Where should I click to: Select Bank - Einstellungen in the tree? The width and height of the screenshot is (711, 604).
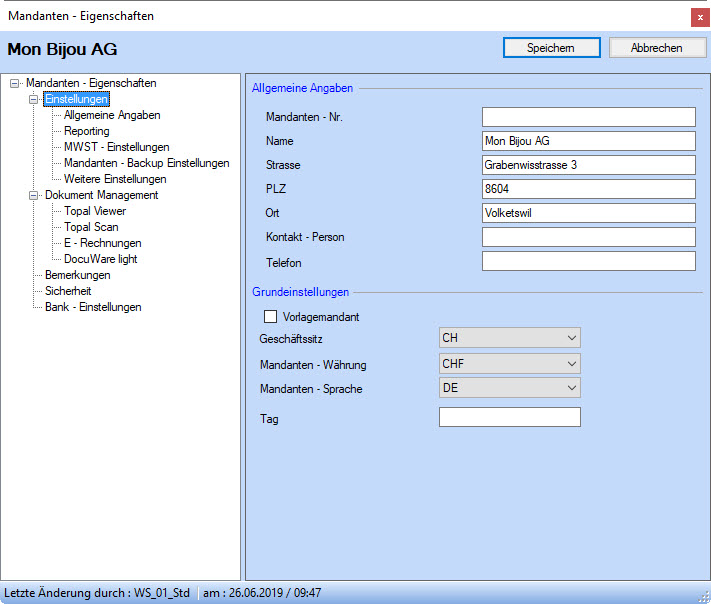coord(93,307)
